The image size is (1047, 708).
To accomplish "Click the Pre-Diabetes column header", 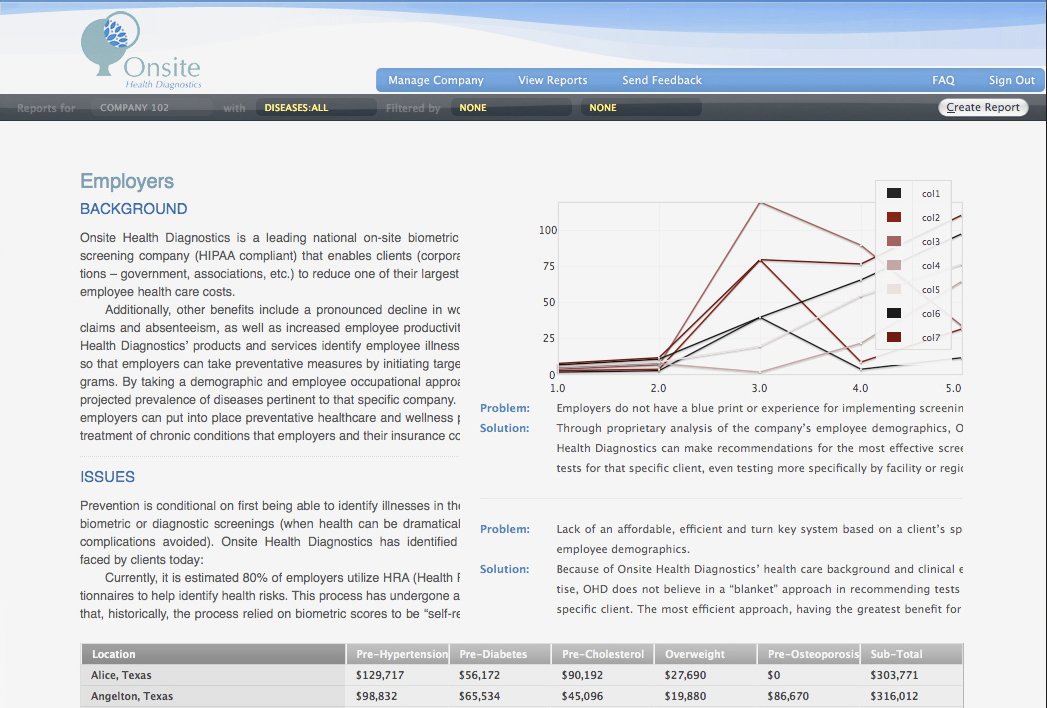I will tap(500, 654).
